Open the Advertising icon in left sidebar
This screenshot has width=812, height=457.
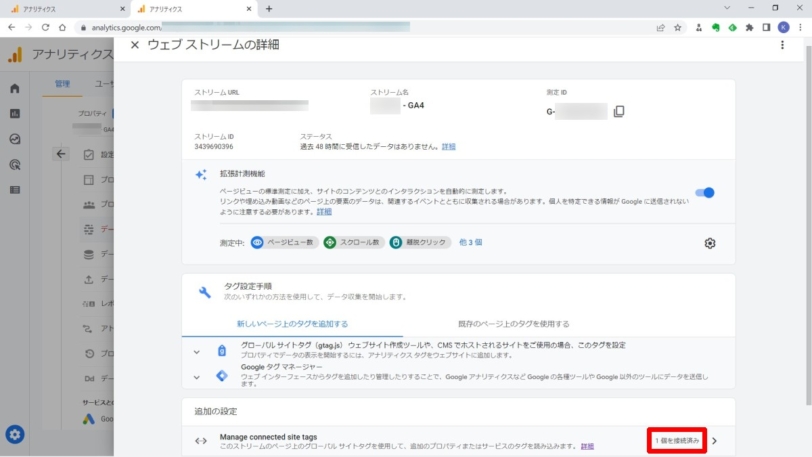pos(14,165)
